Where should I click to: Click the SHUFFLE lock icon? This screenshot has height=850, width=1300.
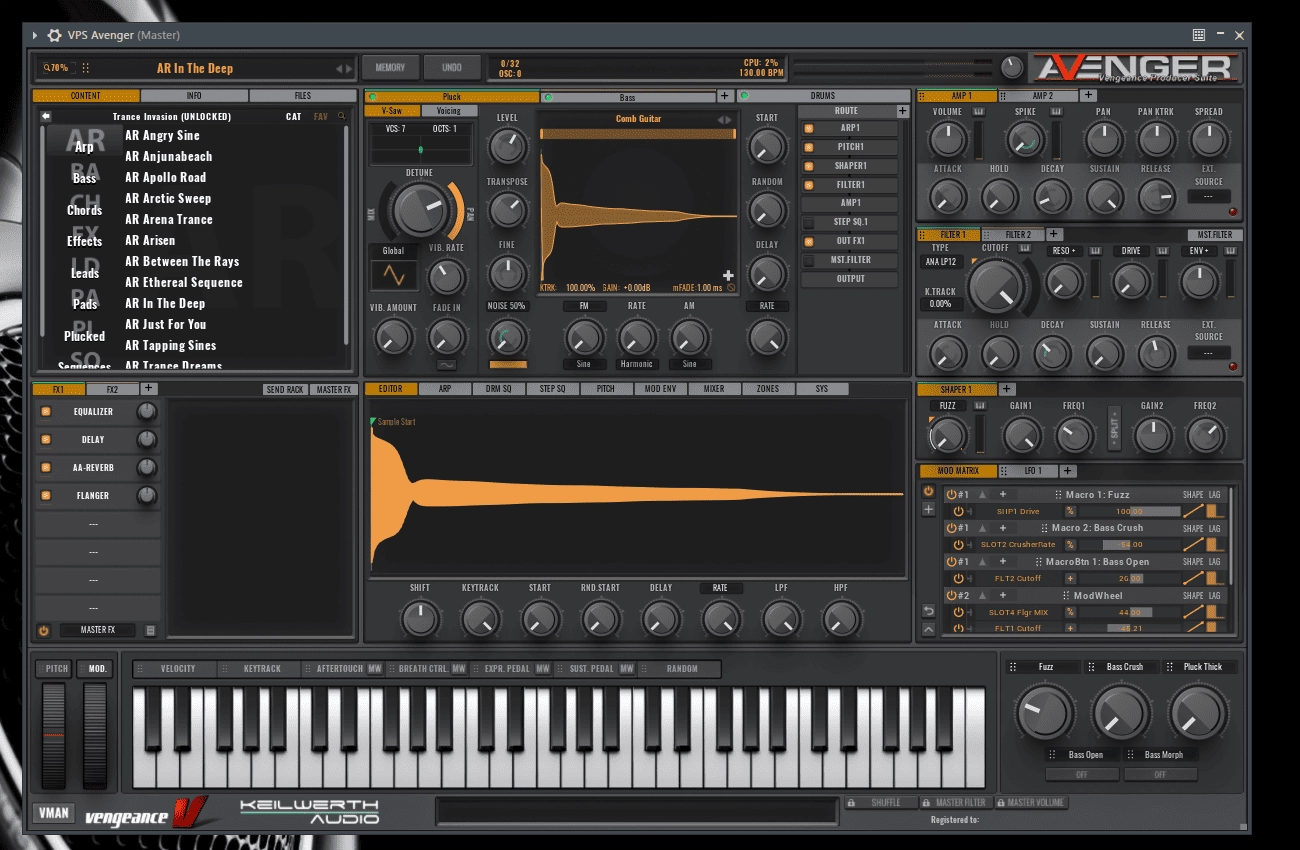click(851, 802)
